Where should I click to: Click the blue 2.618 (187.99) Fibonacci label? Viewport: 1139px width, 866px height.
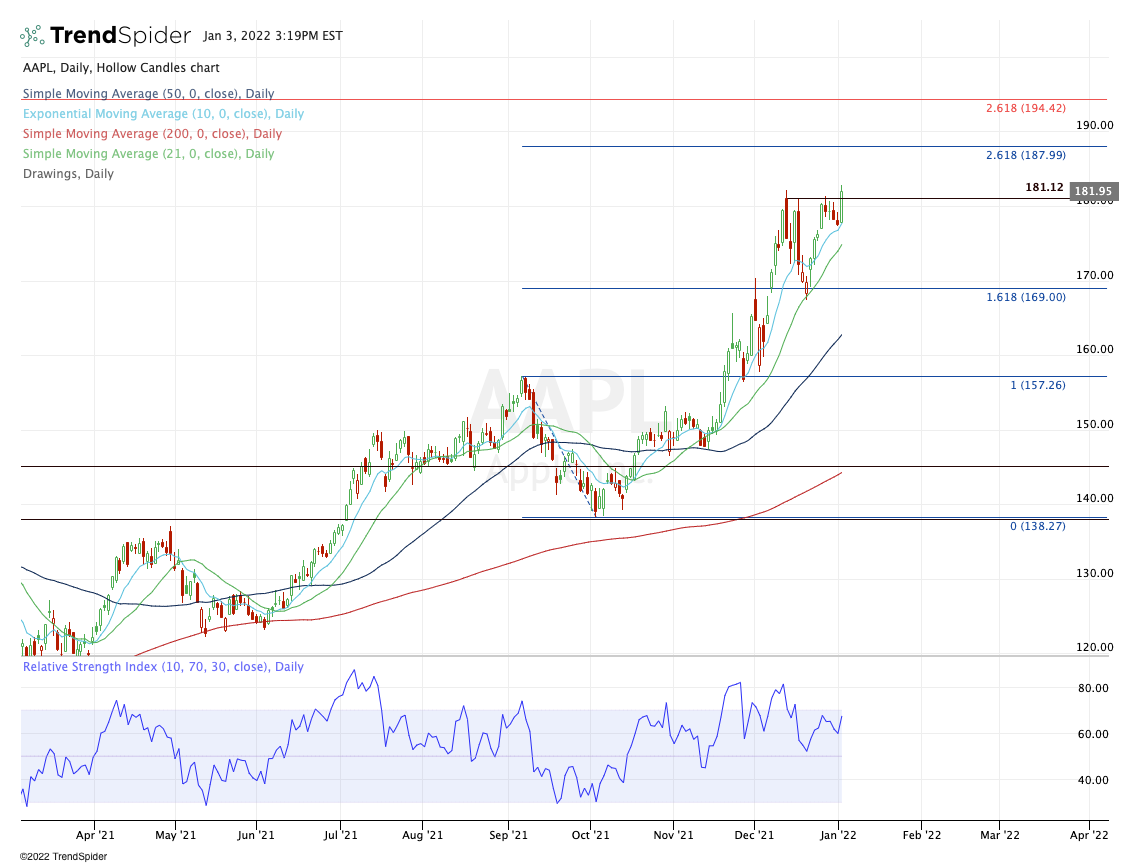click(1026, 155)
